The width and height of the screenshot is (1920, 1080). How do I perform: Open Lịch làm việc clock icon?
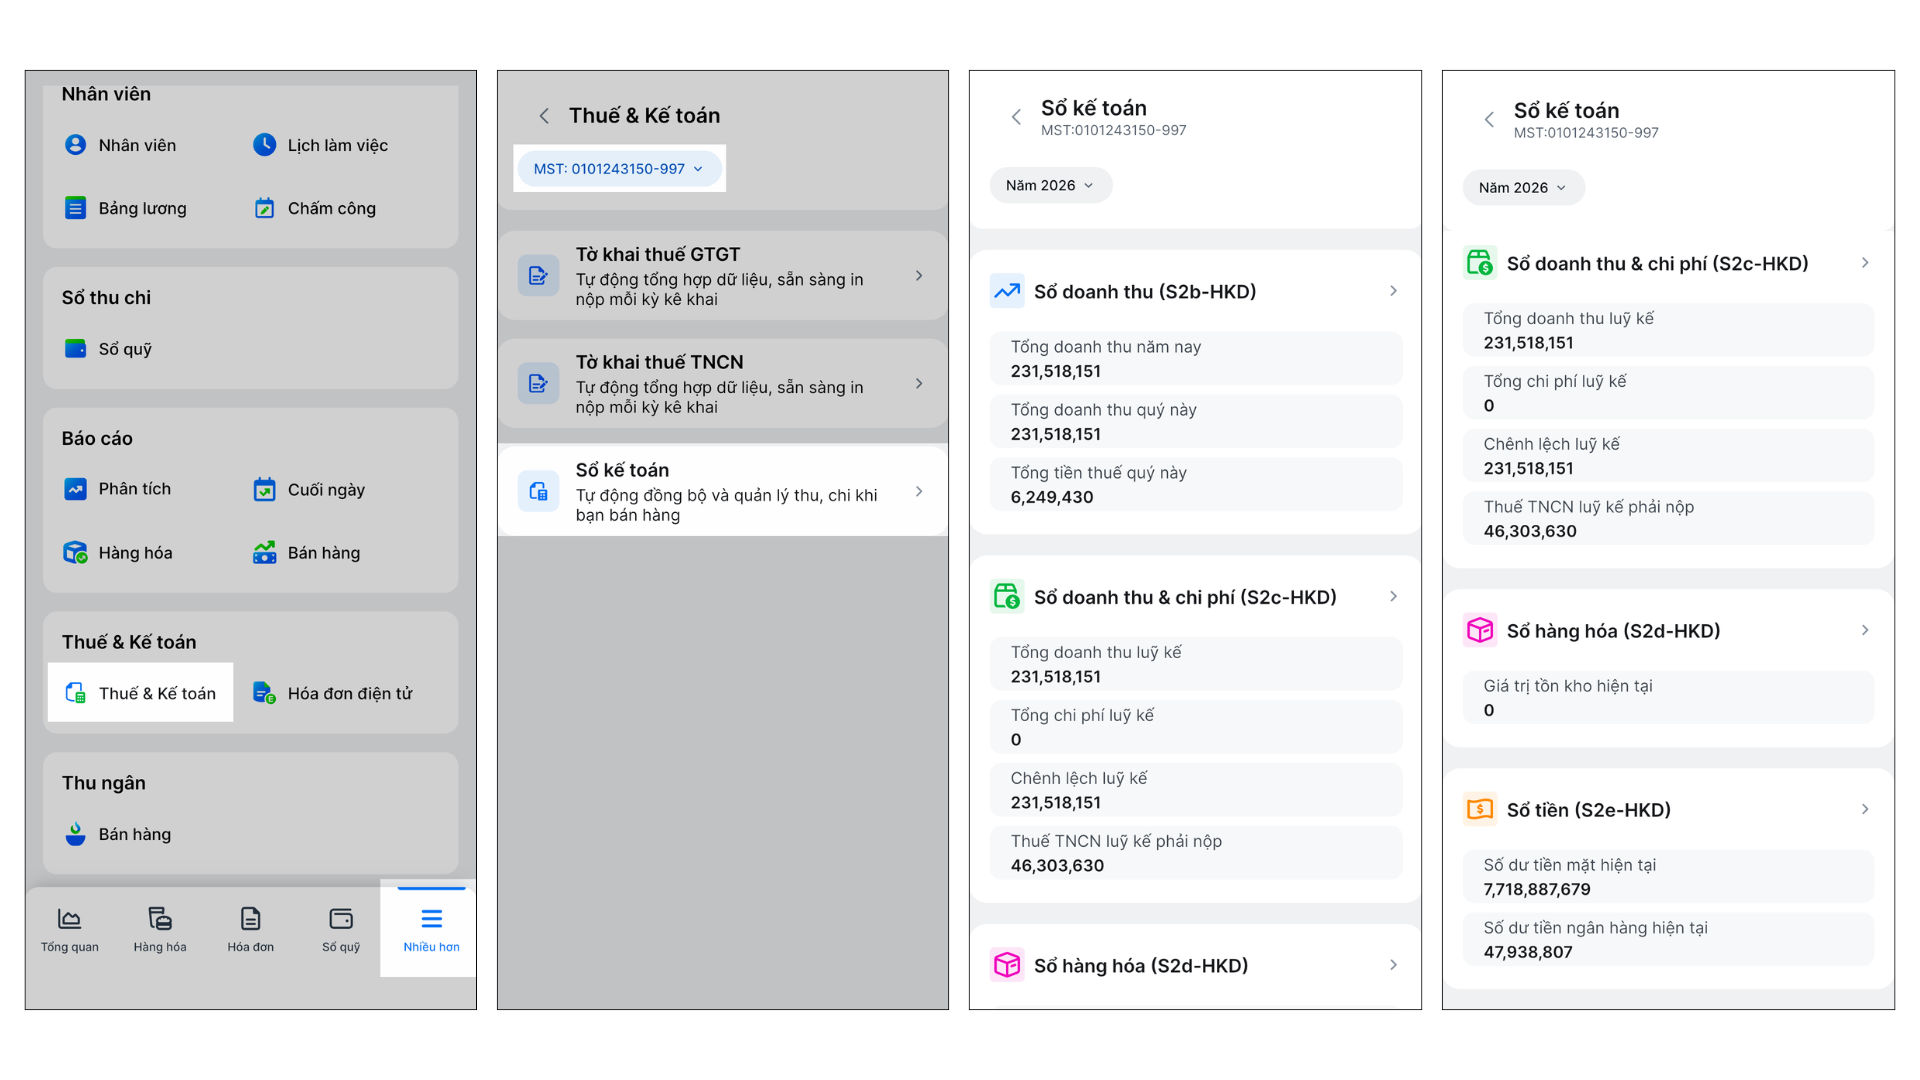click(x=264, y=145)
